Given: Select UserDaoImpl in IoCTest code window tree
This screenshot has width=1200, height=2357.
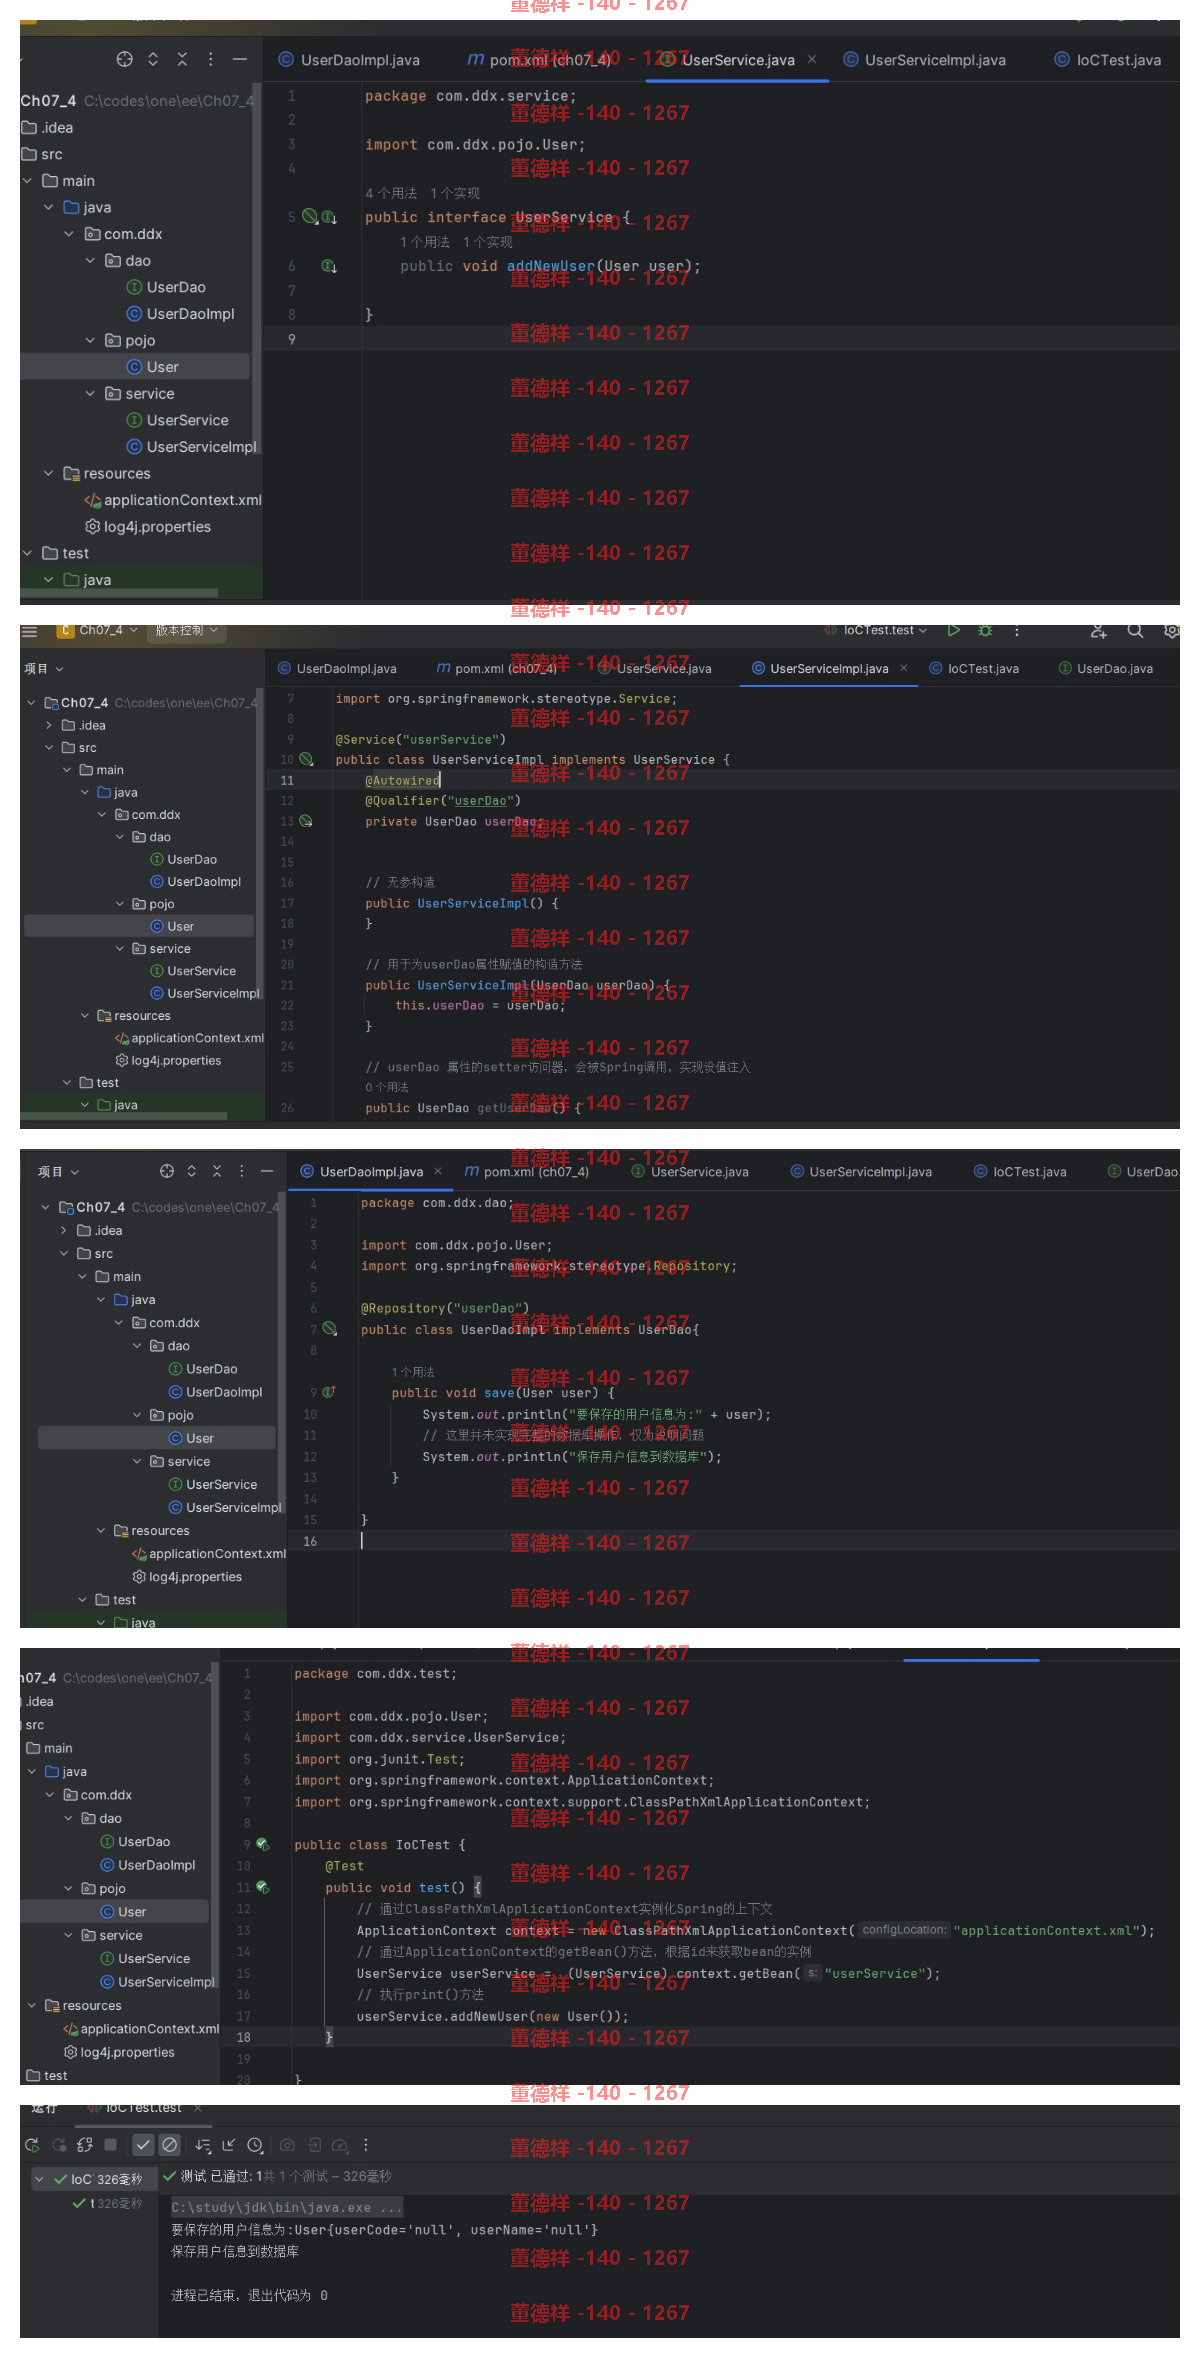Looking at the screenshot, I should pyautogui.click(x=148, y=1865).
